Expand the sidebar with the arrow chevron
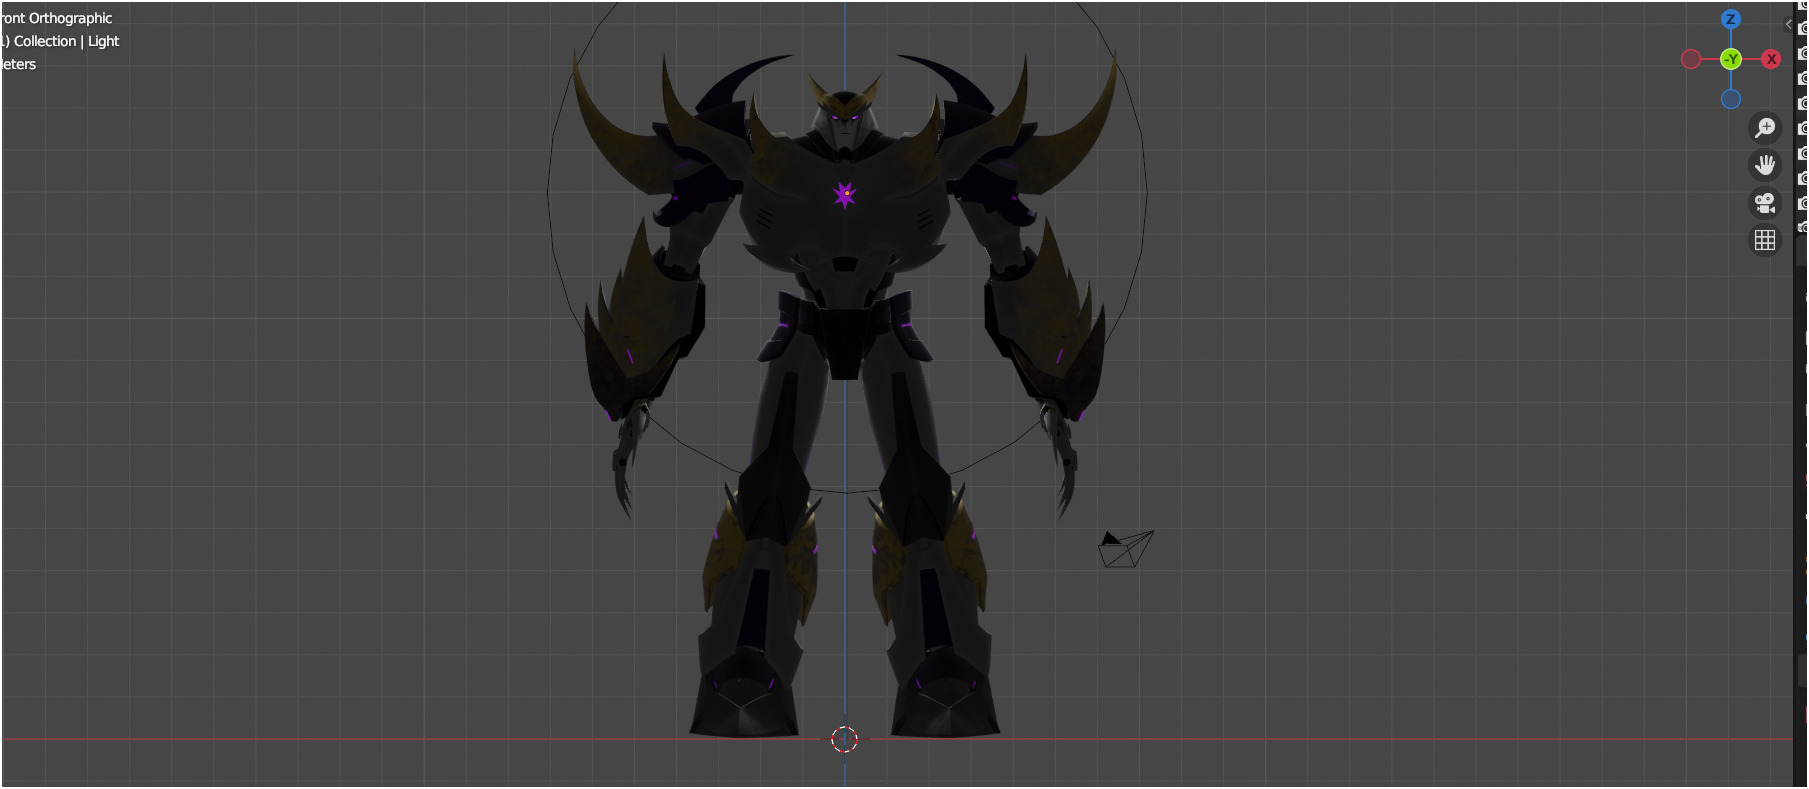Screen dimensions: 1809x789 tap(1788, 24)
